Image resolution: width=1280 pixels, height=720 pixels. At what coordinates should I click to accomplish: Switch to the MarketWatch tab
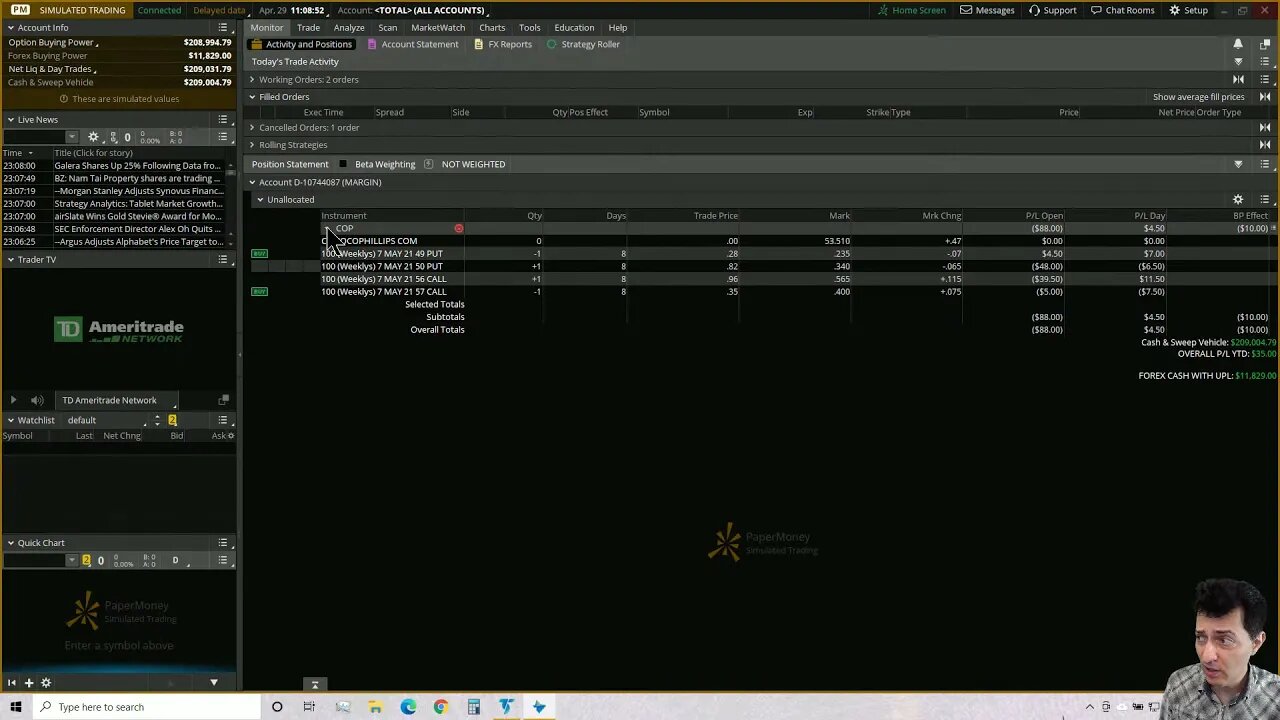point(438,27)
